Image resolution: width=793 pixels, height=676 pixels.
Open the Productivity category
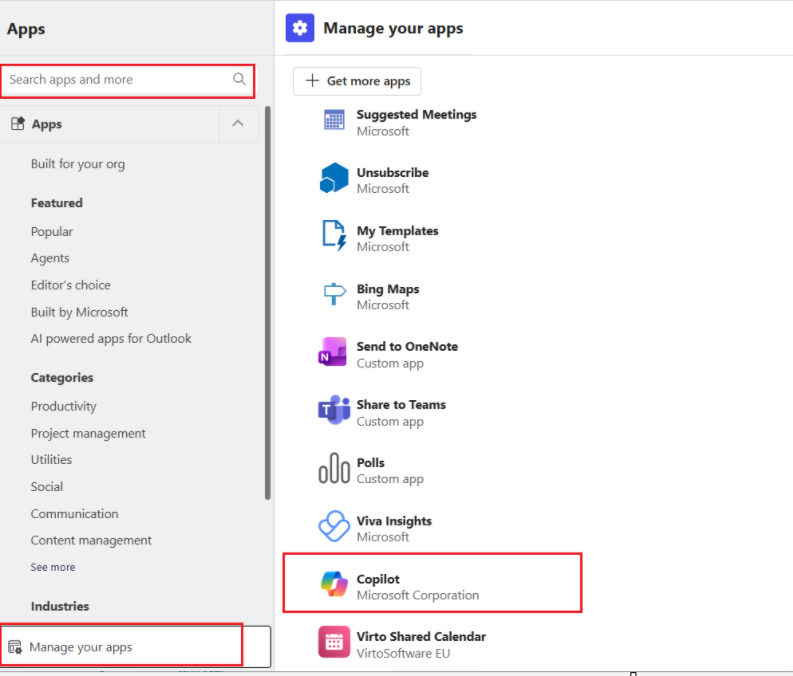pos(63,407)
